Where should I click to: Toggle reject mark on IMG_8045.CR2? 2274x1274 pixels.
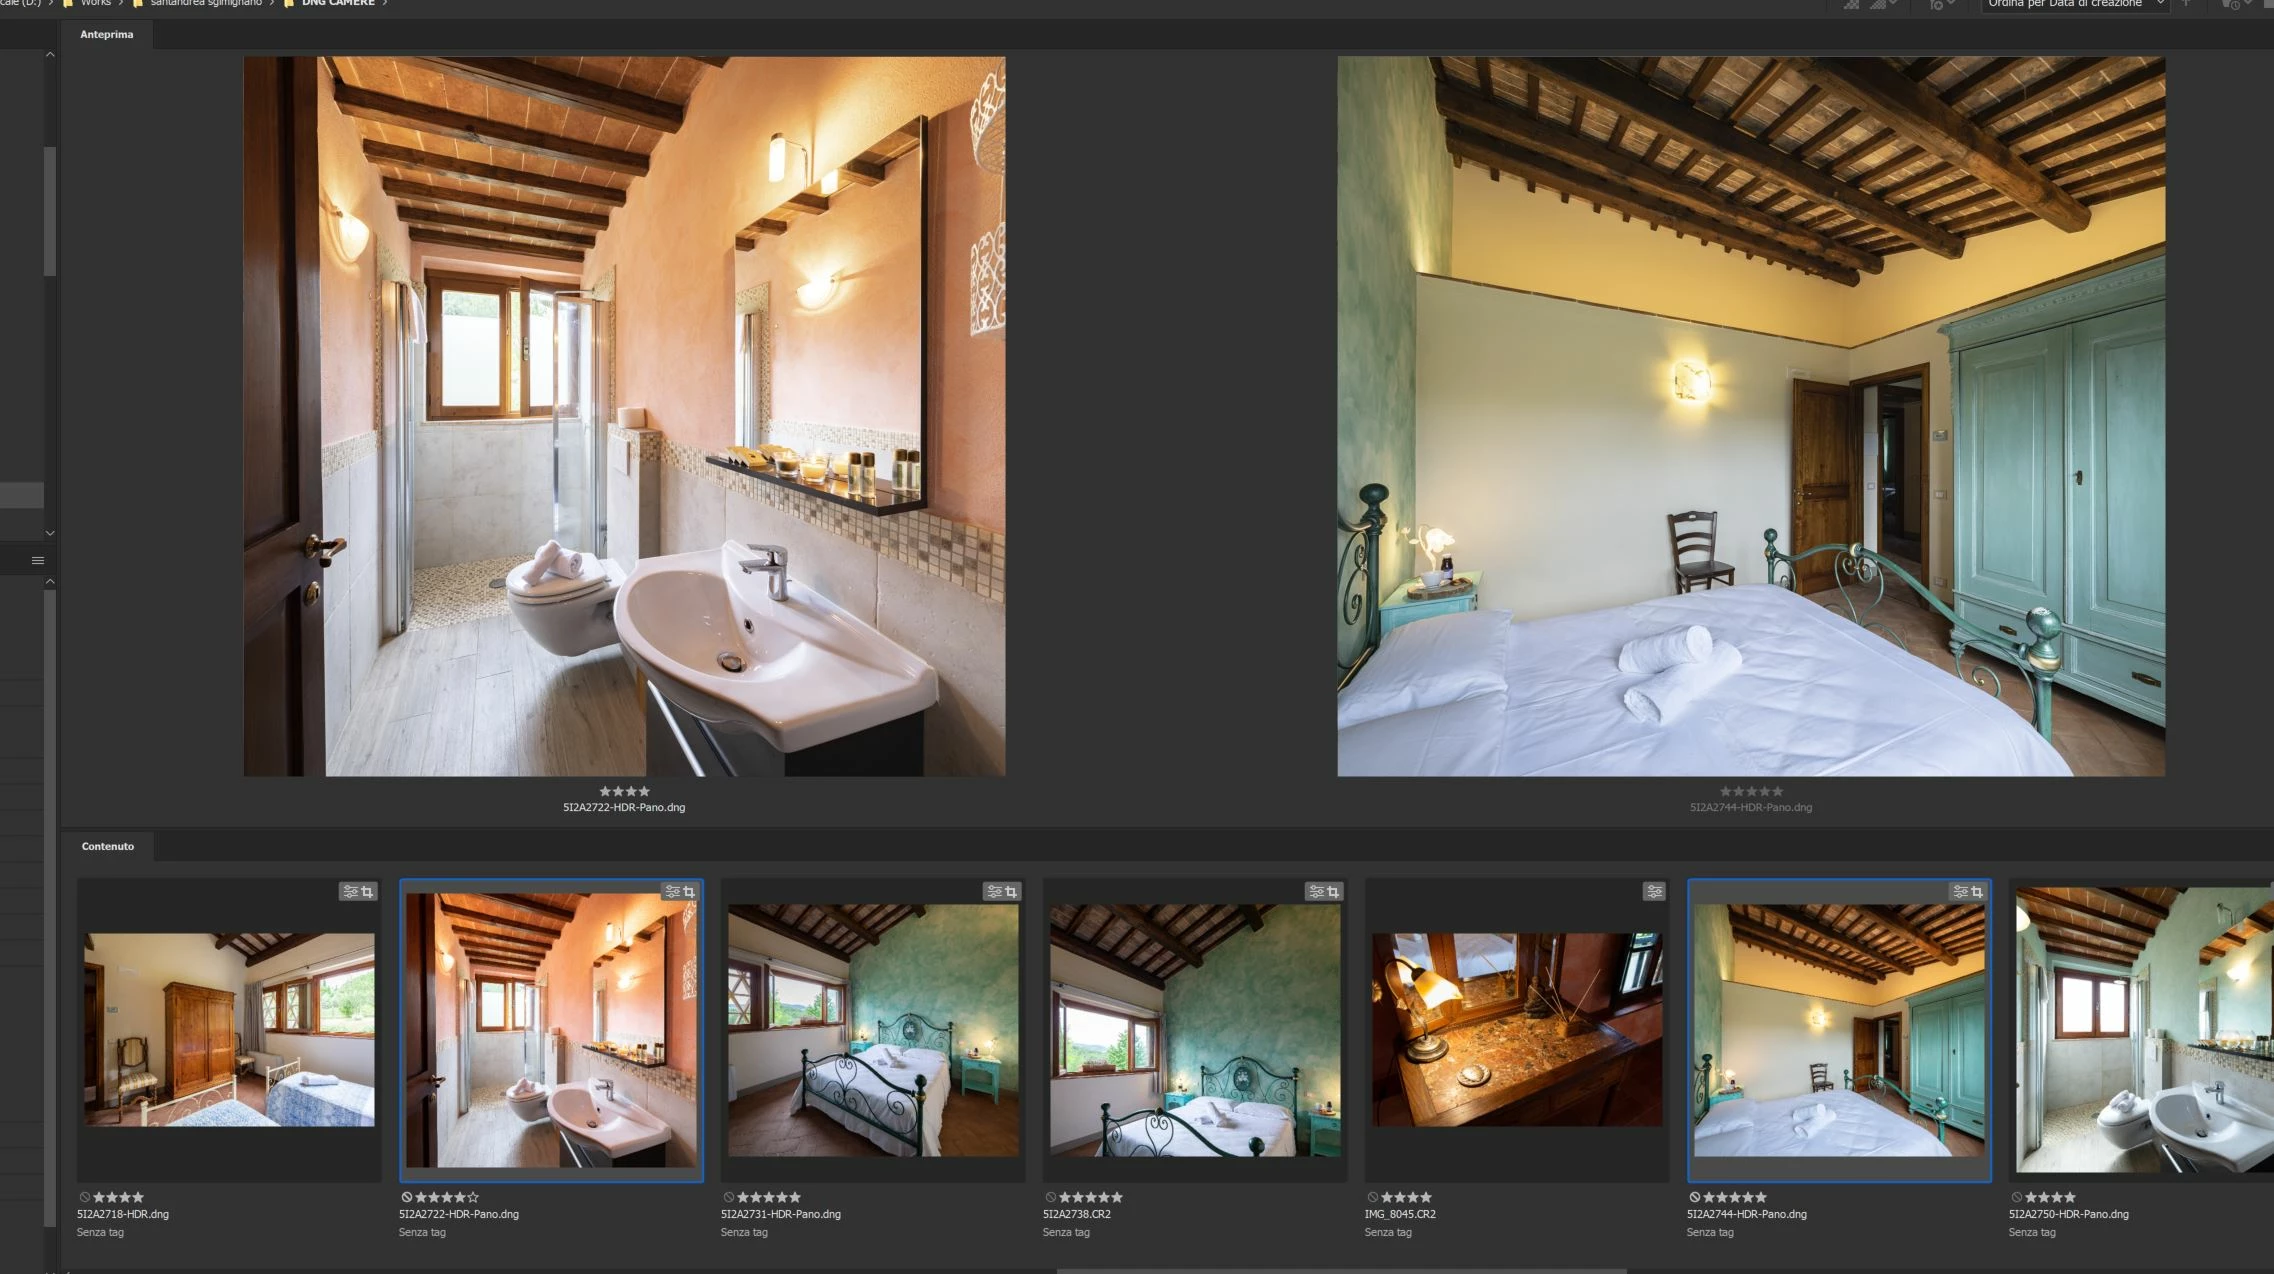(1372, 1197)
